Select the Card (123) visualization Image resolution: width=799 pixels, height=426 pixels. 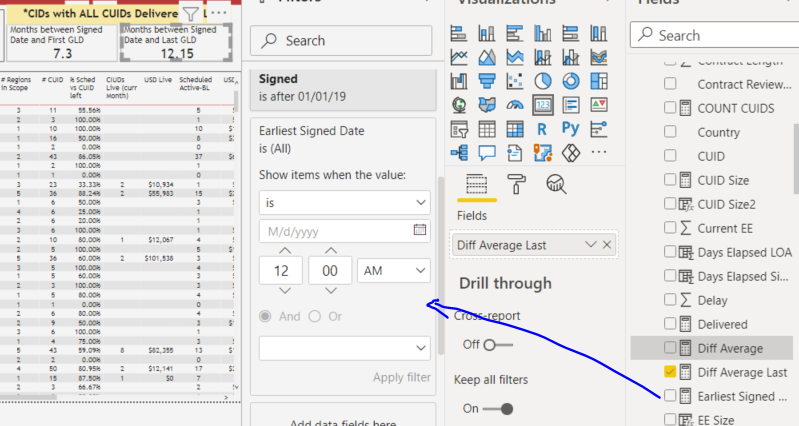point(543,105)
